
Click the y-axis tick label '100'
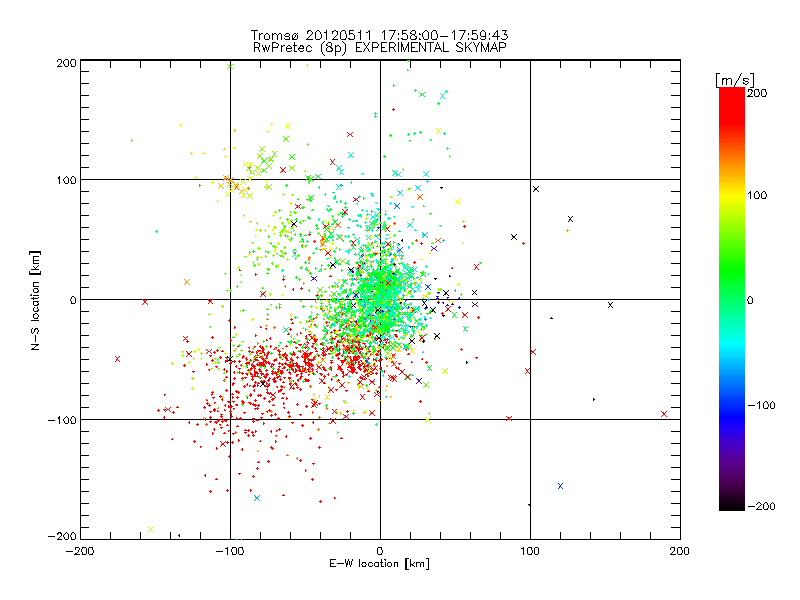66,180
